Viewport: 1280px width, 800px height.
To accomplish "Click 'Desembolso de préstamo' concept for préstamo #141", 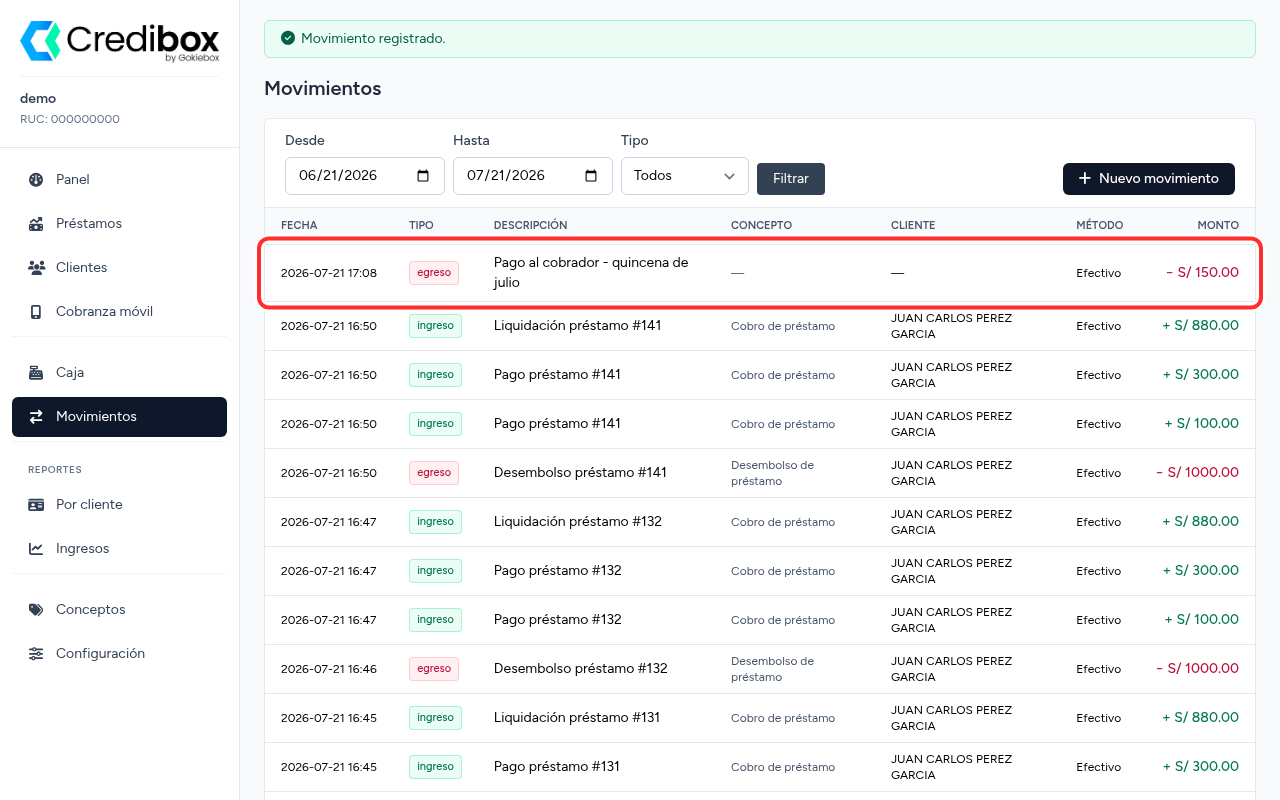I will tap(772, 473).
